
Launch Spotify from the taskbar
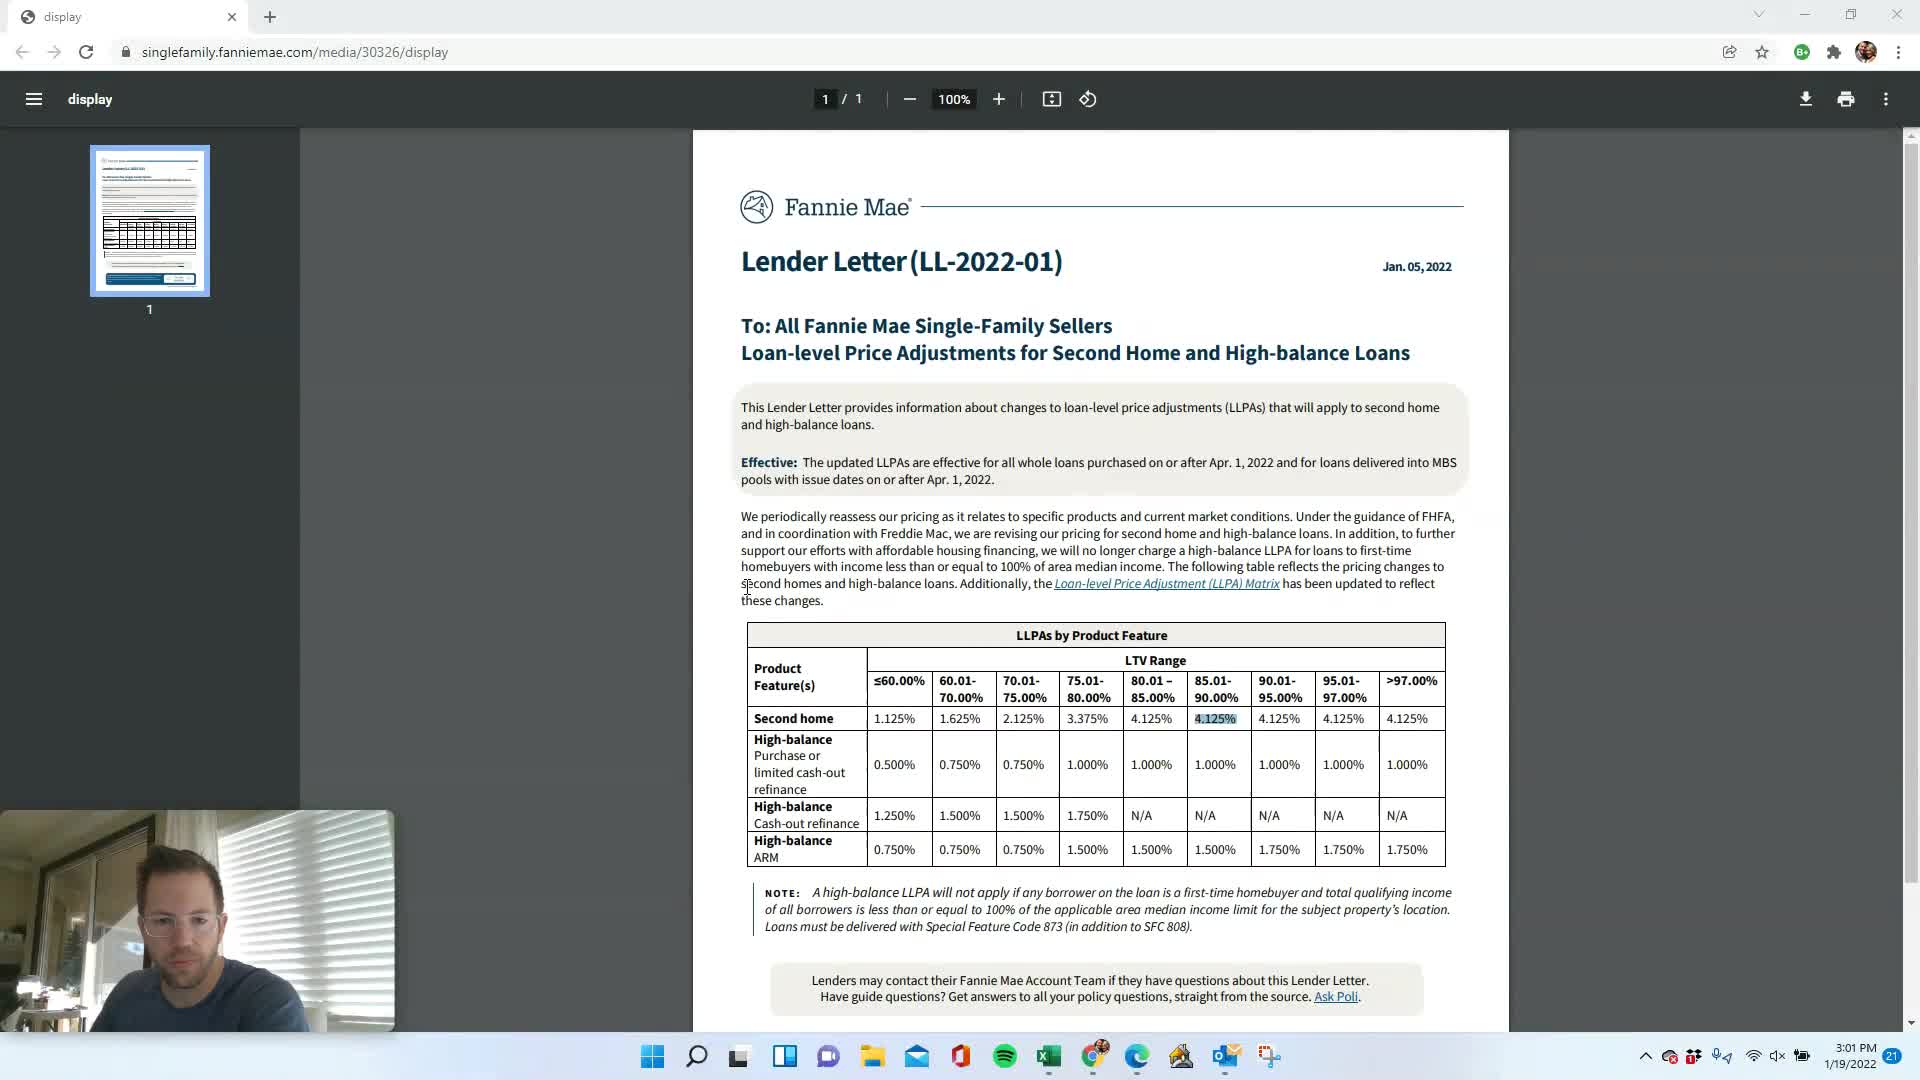(1005, 1056)
